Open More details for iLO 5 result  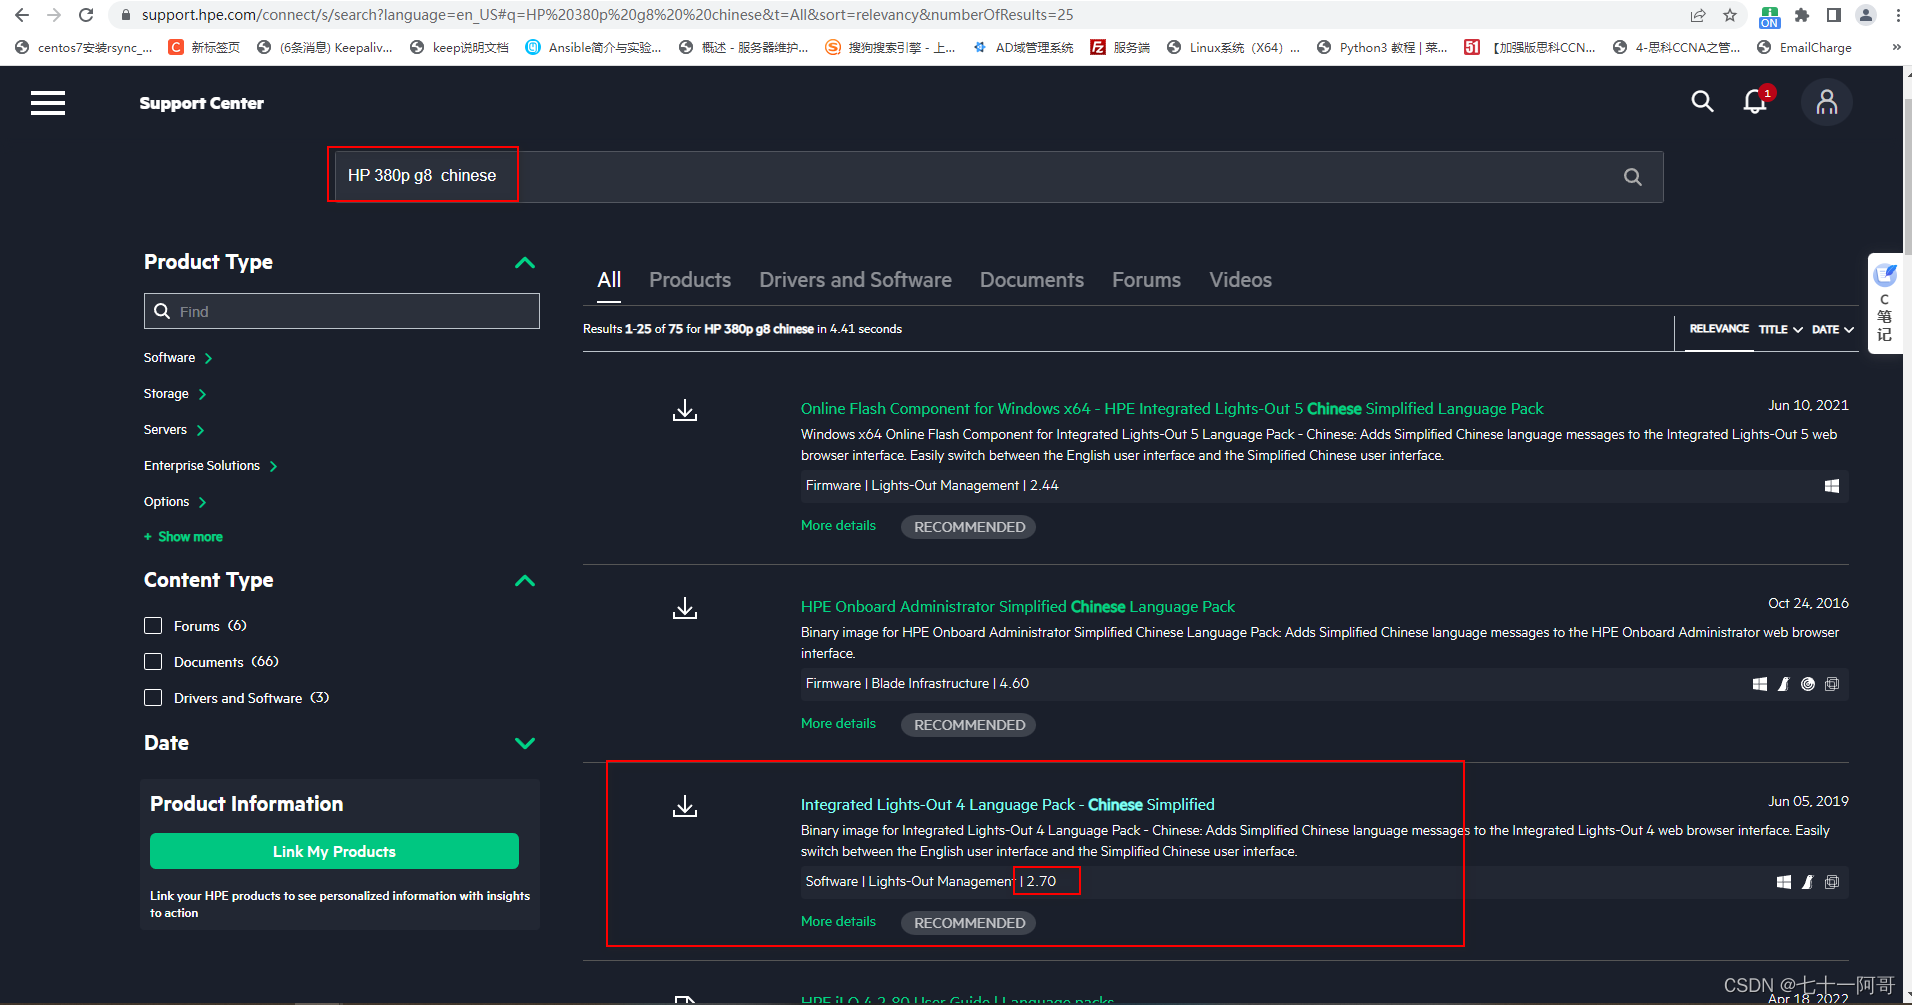click(x=838, y=526)
